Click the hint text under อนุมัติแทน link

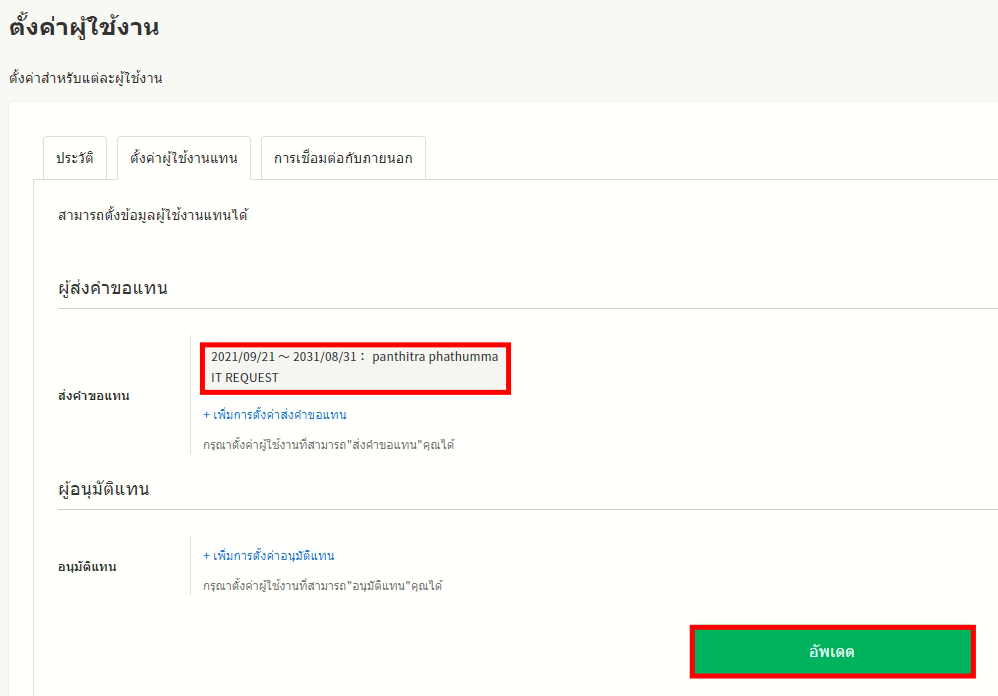click(322, 586)
